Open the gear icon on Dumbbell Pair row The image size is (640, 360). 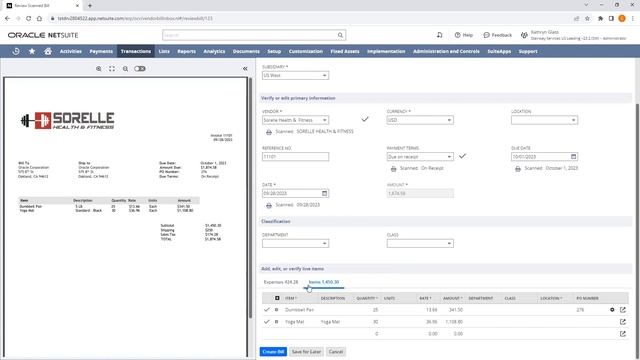click(x=612, y=310)
